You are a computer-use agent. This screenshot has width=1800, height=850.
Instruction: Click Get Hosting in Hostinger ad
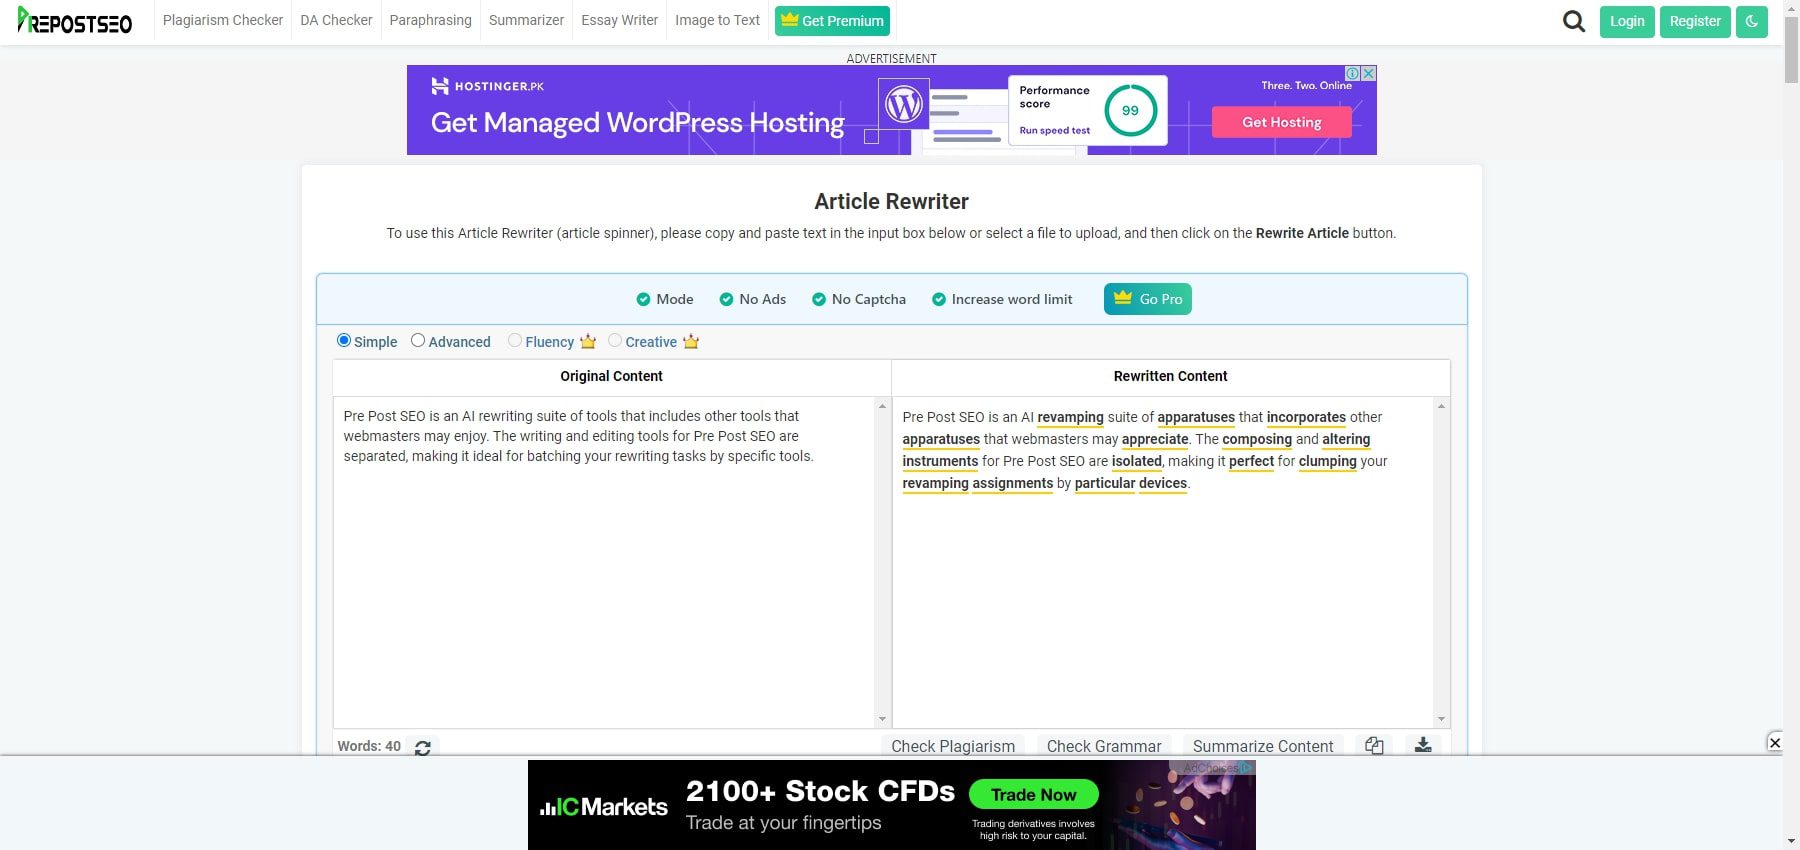pos(1282,122)
